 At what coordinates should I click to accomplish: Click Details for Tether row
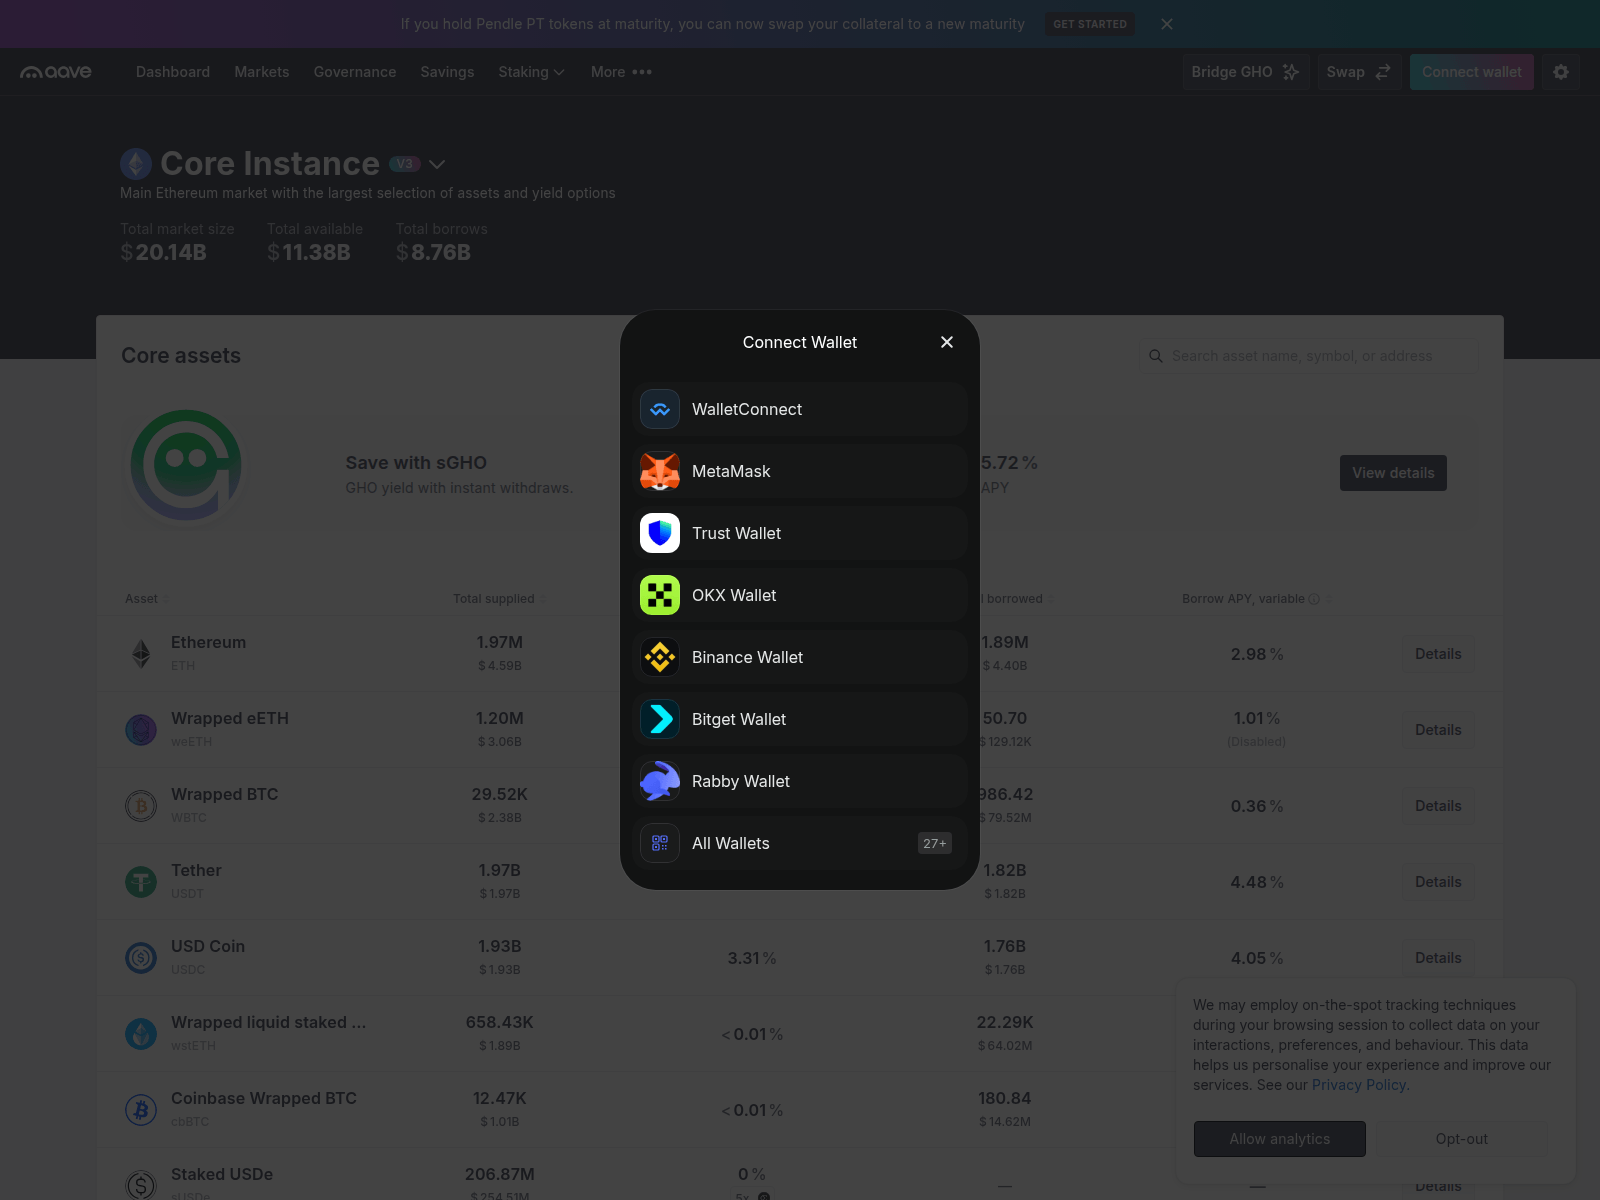point(1438,882)
